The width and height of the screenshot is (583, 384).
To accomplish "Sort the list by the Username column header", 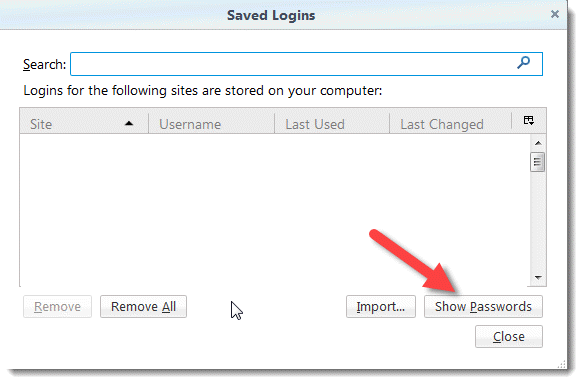I will coord(211,124).
